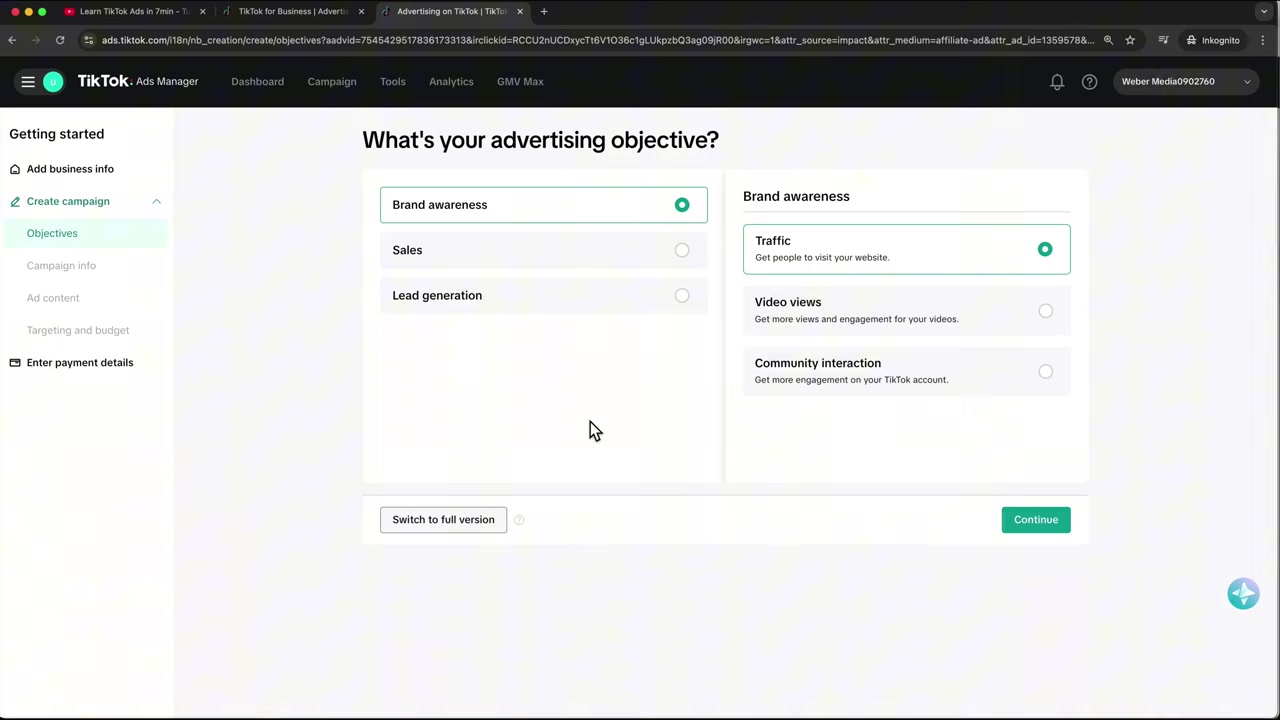This screenshot has height=720, width=1280.
Task: Go forward in browser history
Action: tap(36, 40)
